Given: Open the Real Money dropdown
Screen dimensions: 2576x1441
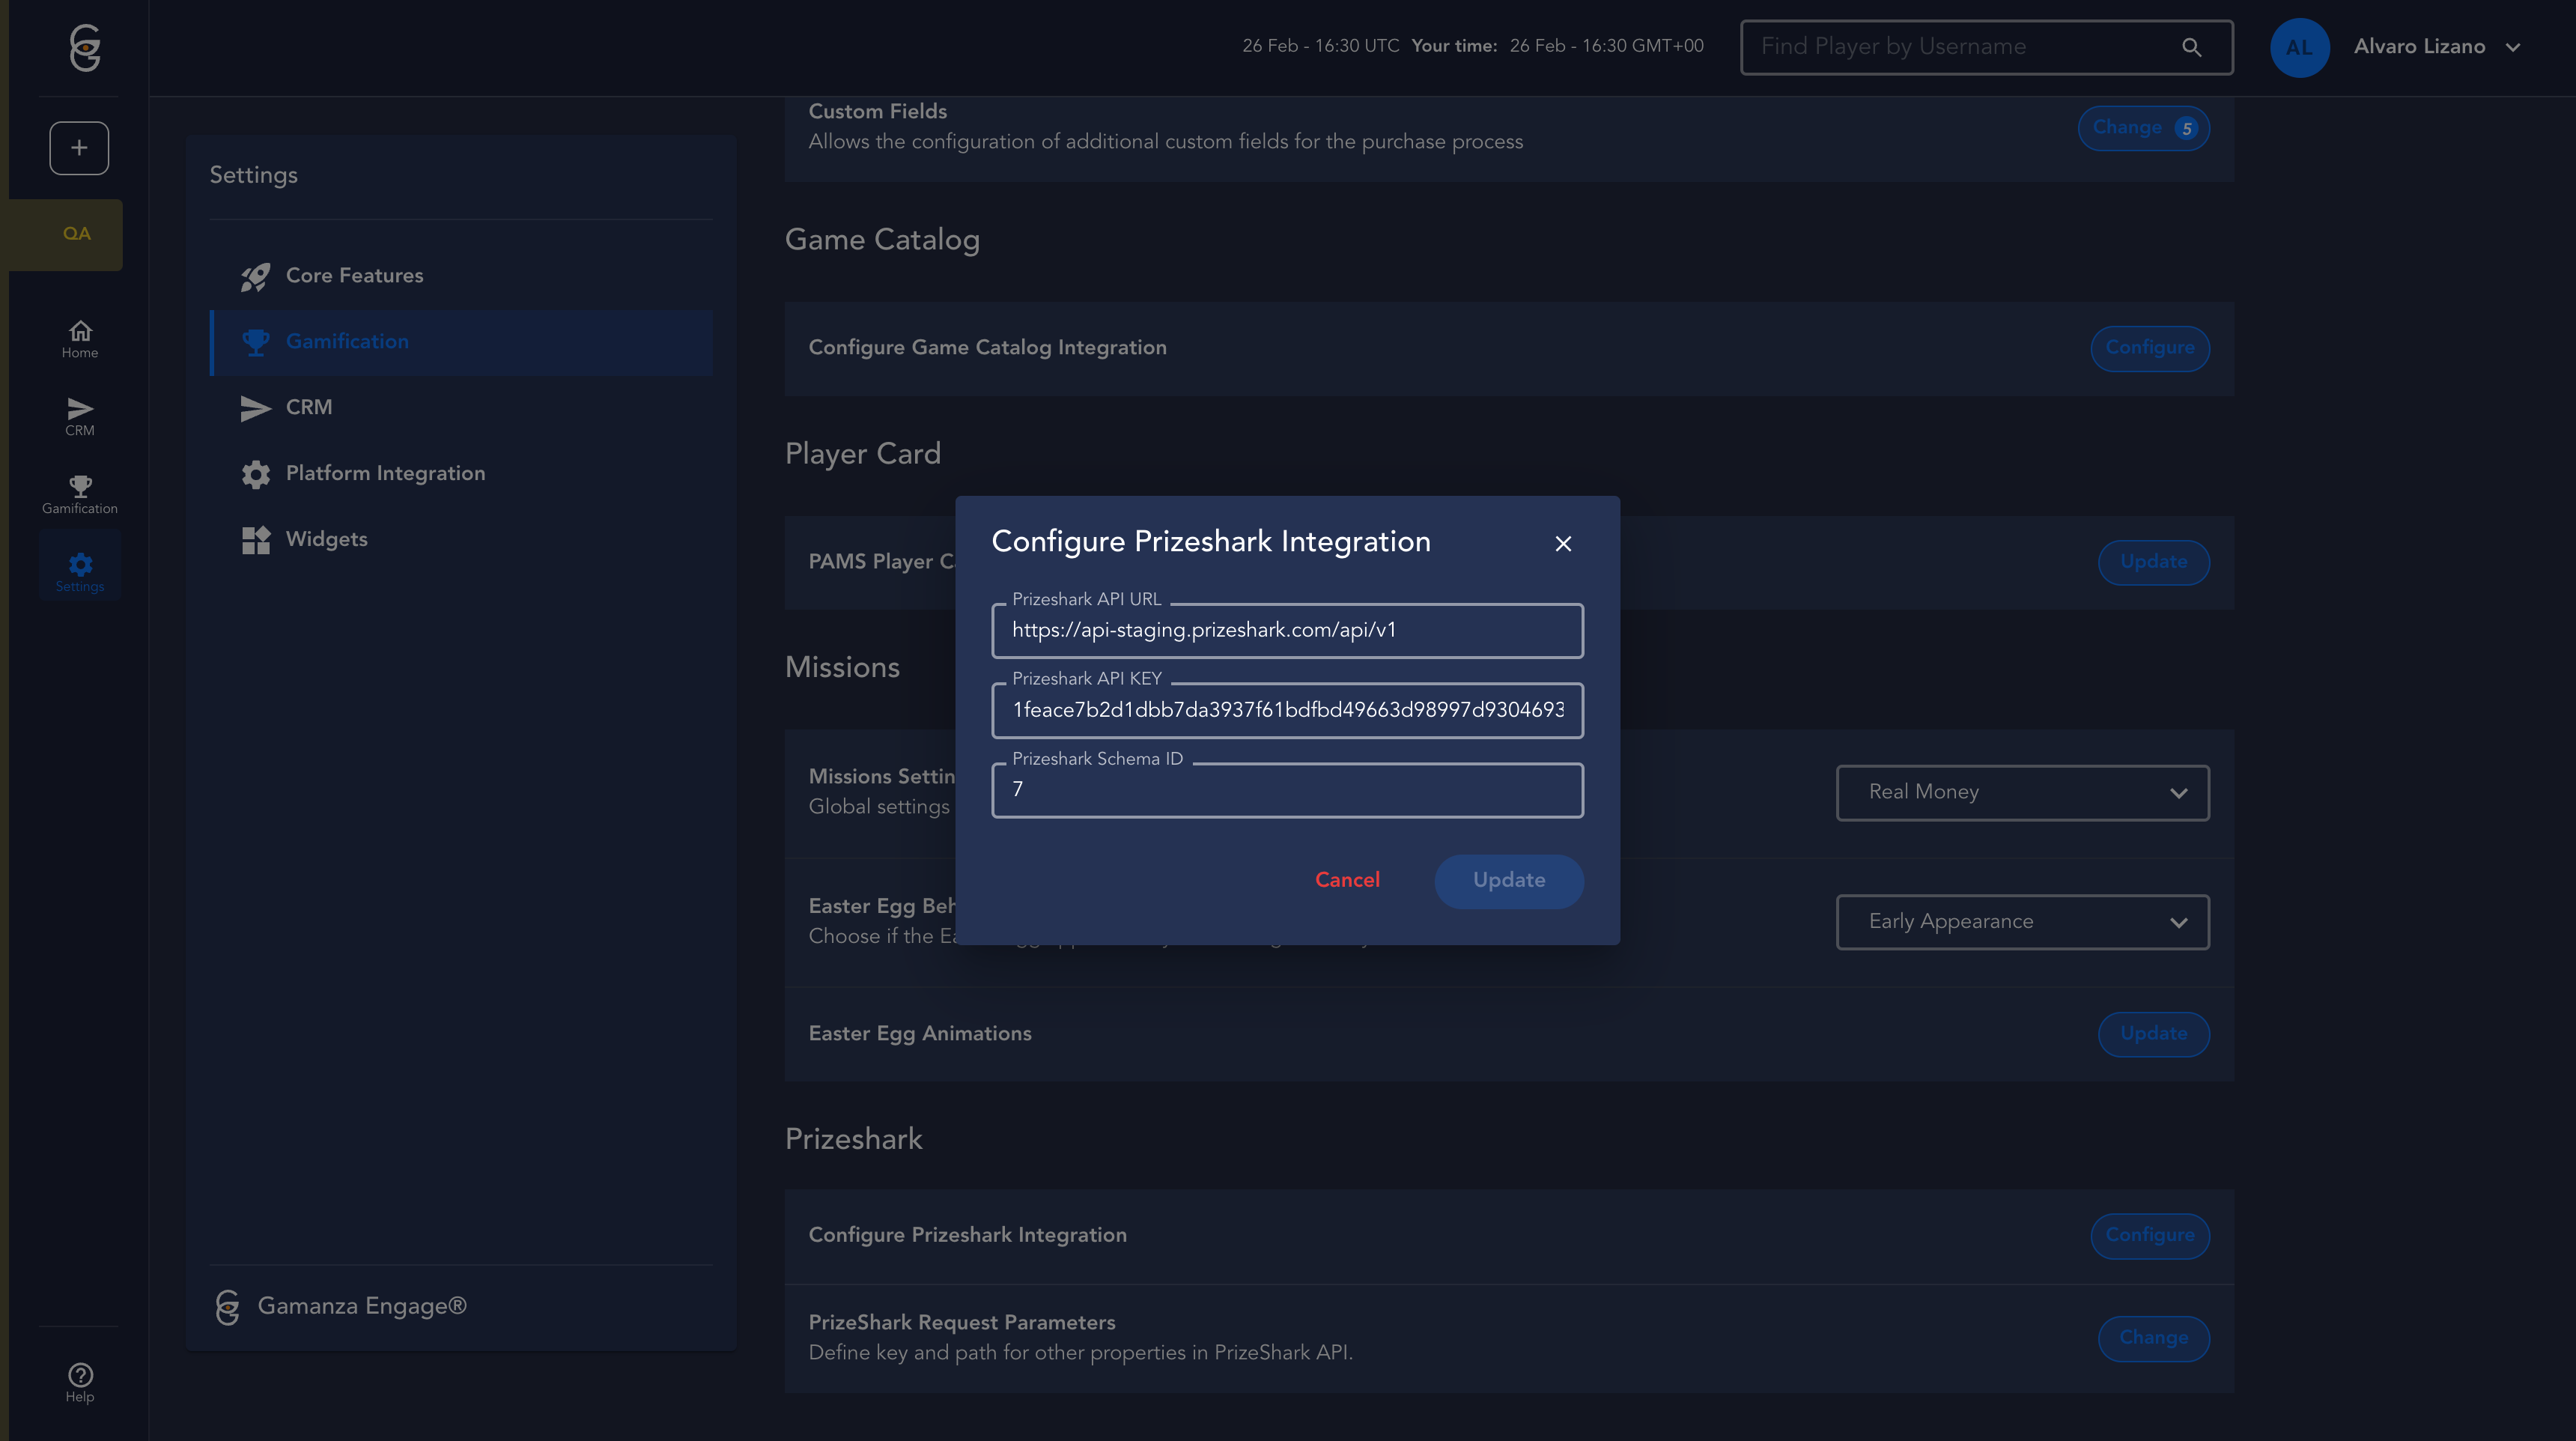Looking at the screenshot, I should click(x=2022, y=792).
